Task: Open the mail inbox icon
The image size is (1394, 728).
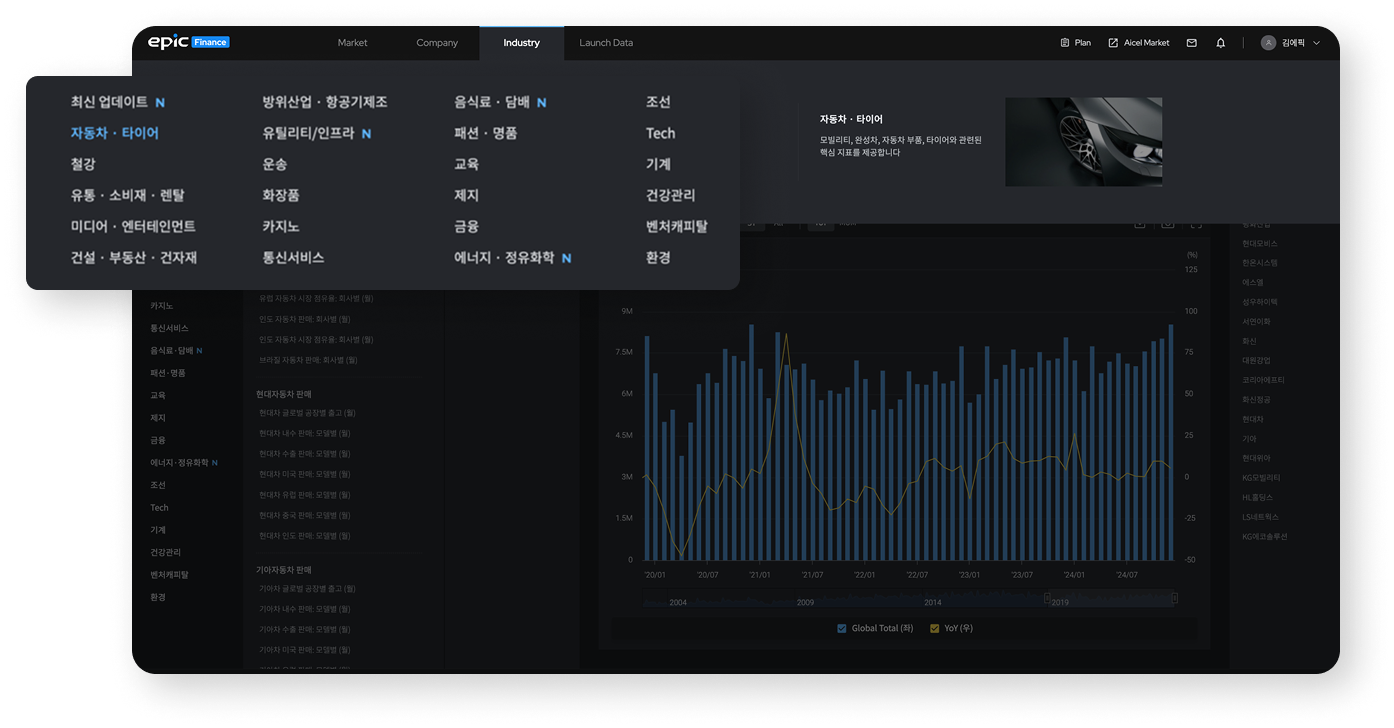Action: (1191, 42)
